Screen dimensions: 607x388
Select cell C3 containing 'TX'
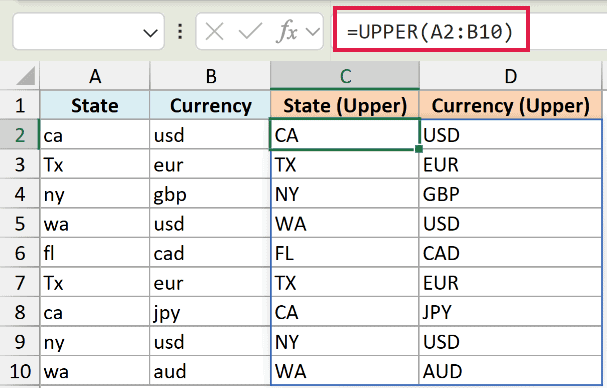345,164
